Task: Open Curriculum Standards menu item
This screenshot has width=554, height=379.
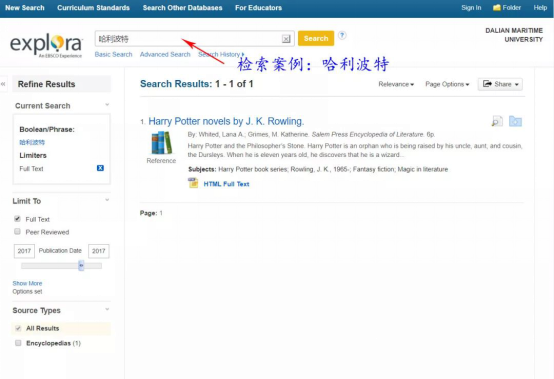Action: pos(93,8)
